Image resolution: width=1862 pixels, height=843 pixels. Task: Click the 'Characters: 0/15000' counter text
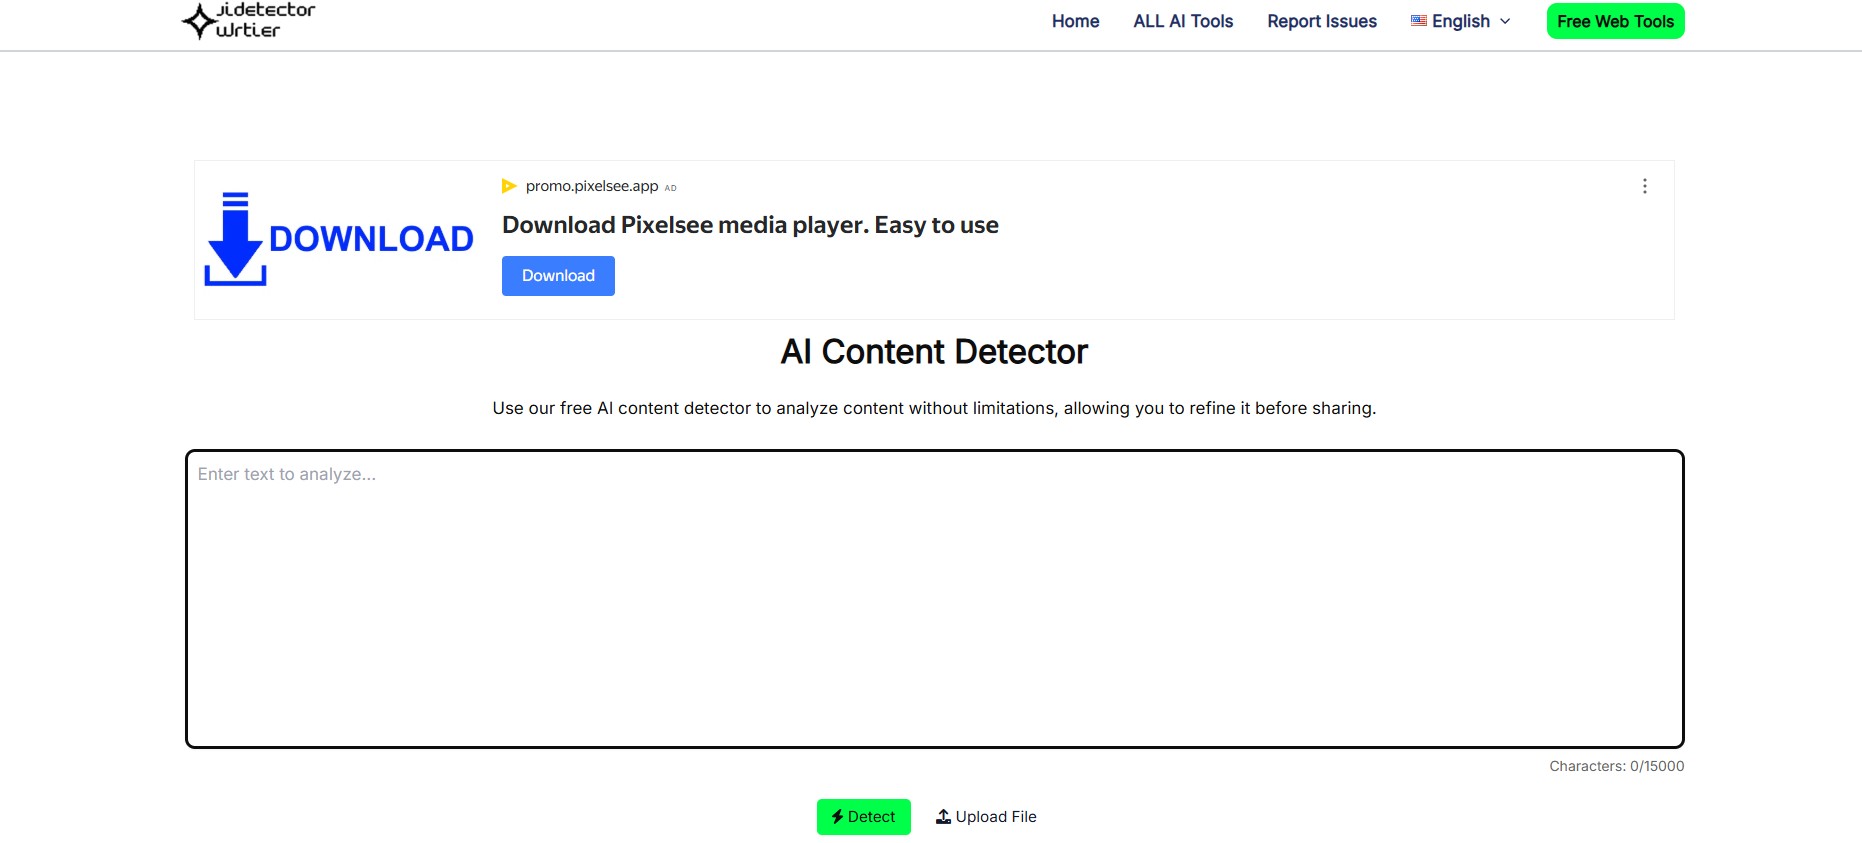(1616, 766)
